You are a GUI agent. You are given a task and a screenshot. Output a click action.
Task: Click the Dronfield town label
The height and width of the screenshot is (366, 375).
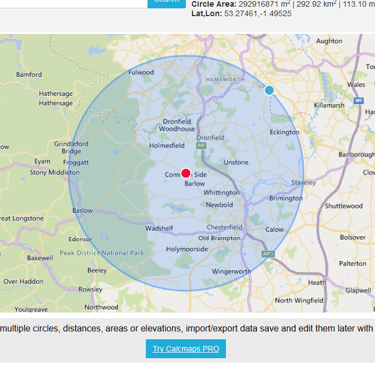point(210,137)
